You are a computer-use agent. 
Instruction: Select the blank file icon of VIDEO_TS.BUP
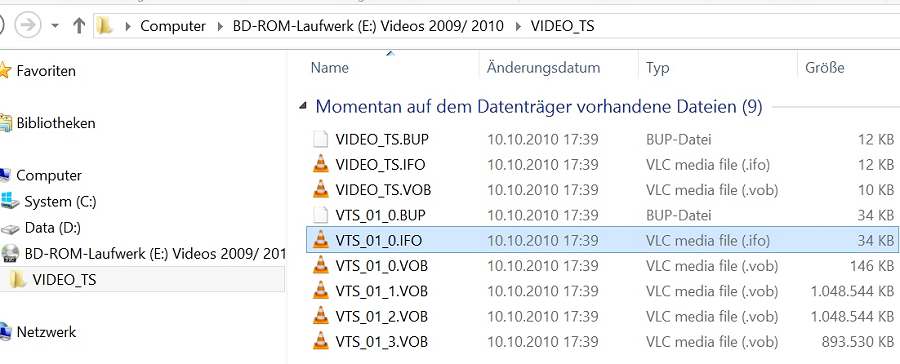pyautogui.click(x=321, y=139)
